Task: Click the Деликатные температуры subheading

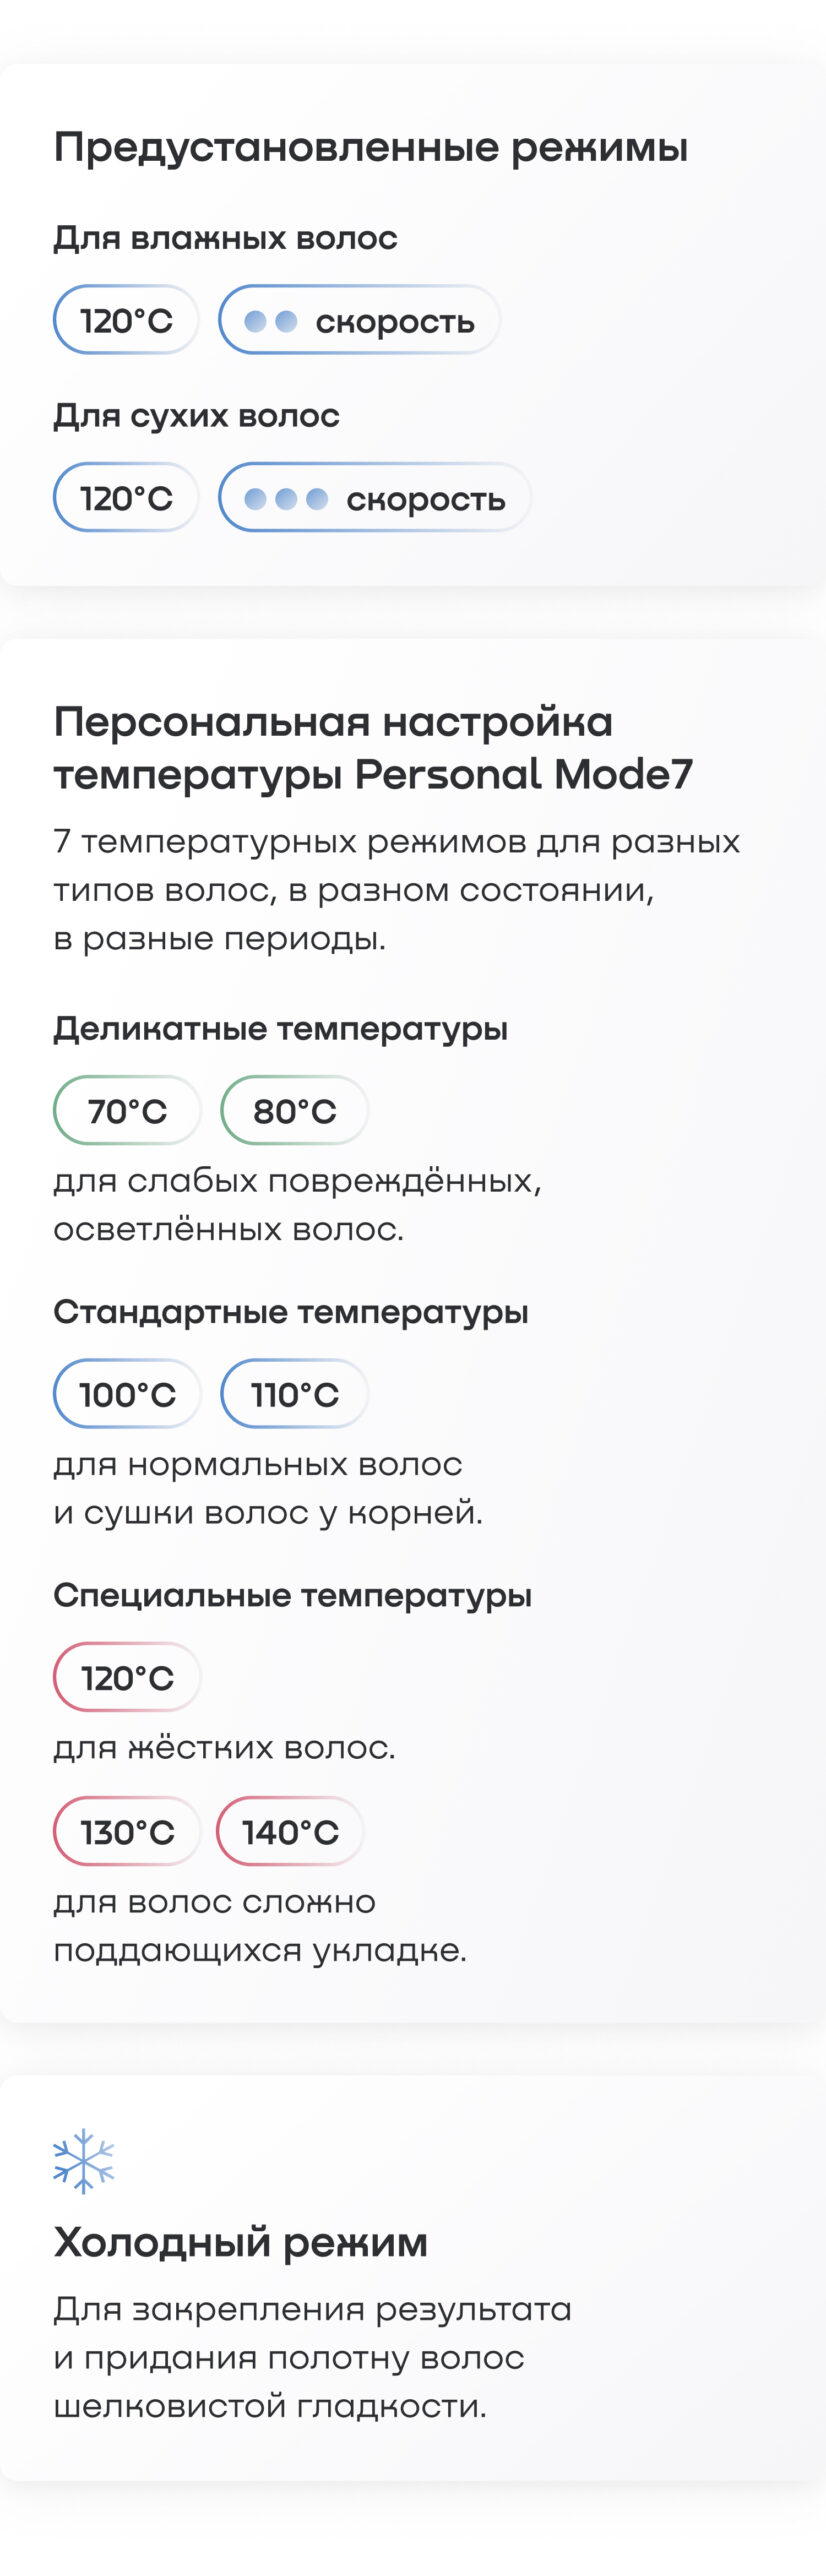Action: pyautogui.click(x=281, y=1029)
